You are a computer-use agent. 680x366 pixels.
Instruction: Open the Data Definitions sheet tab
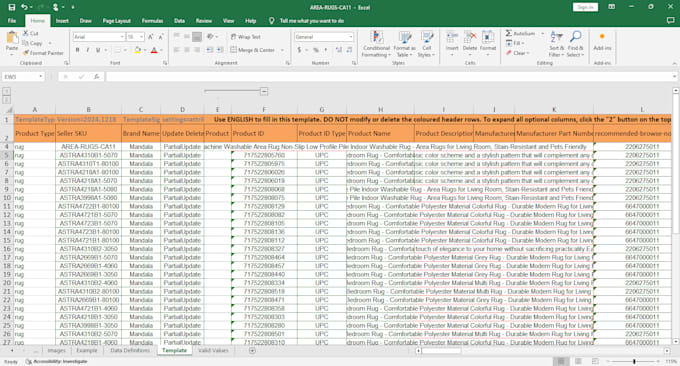[x=130, y=350]
